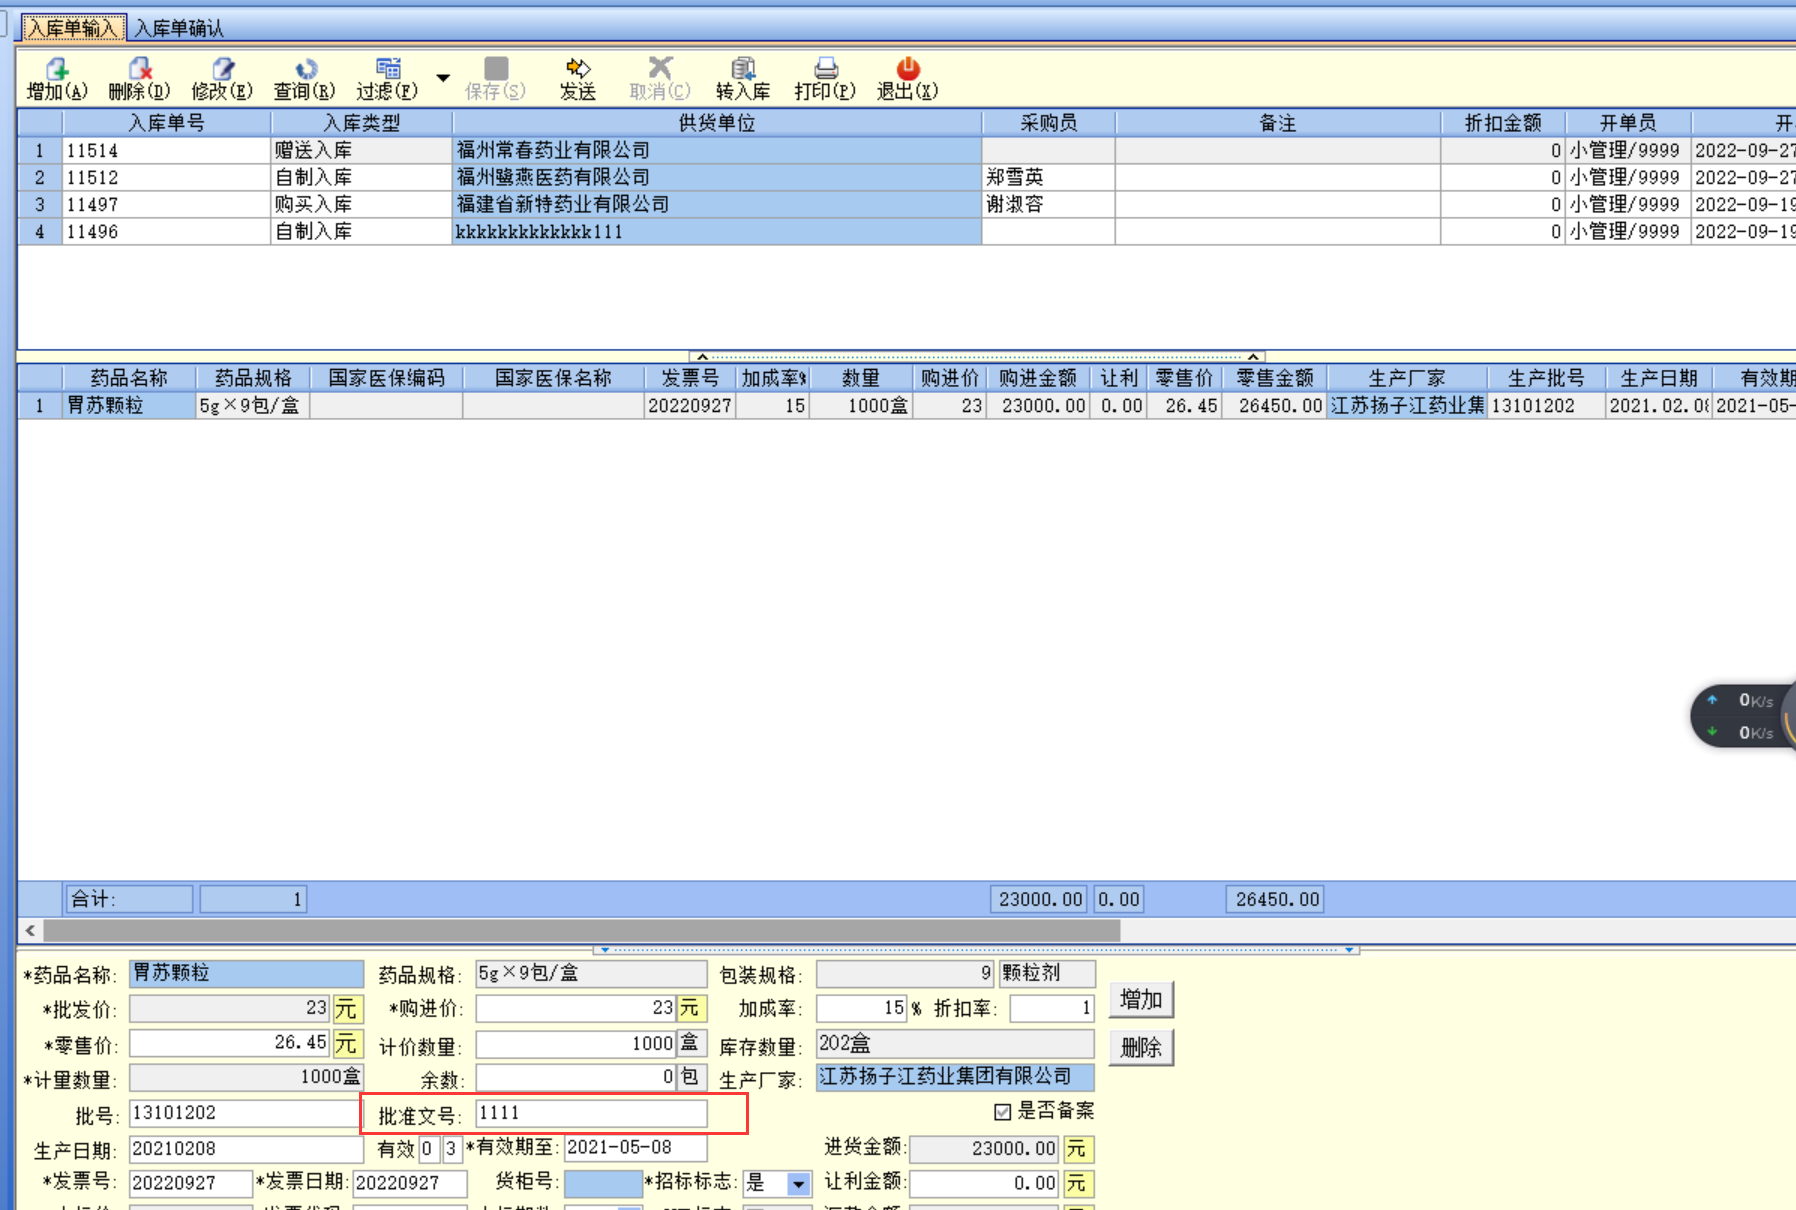This screenshot has width=1796, height=1210.
Task: Click the 批号 input field
Action: (245, 1113)
